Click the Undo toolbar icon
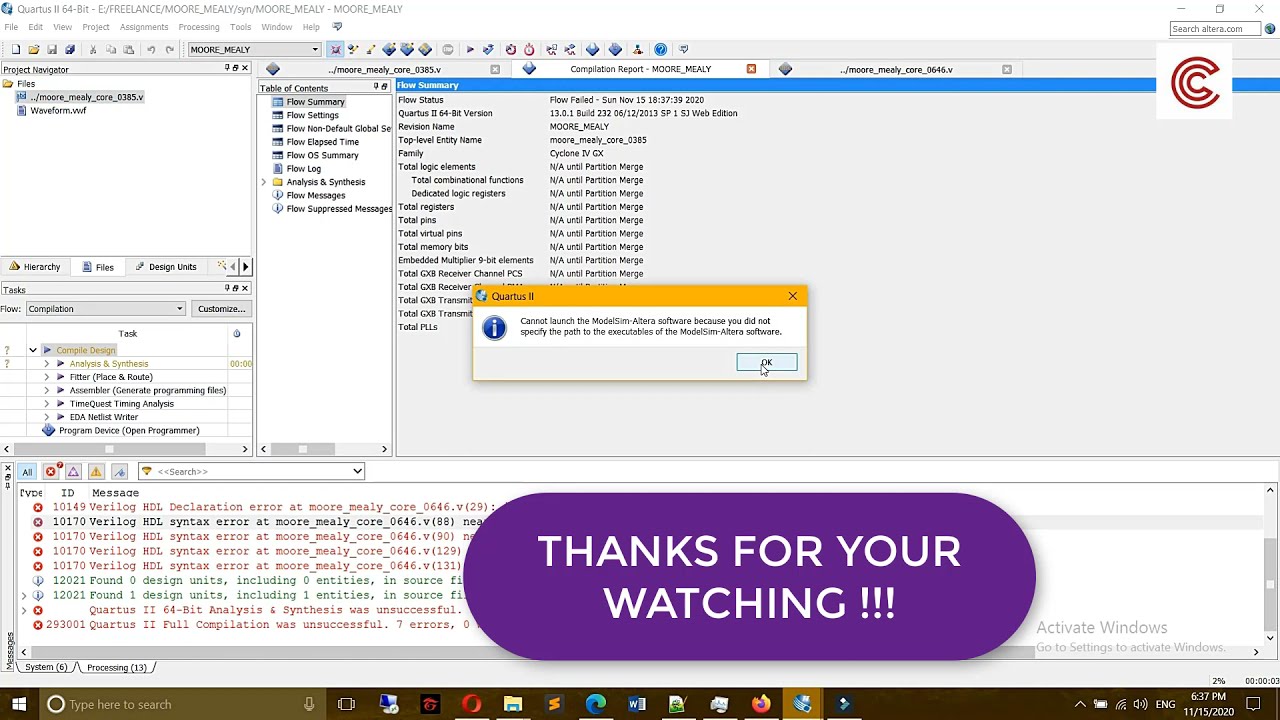 (x=151, y=49)
